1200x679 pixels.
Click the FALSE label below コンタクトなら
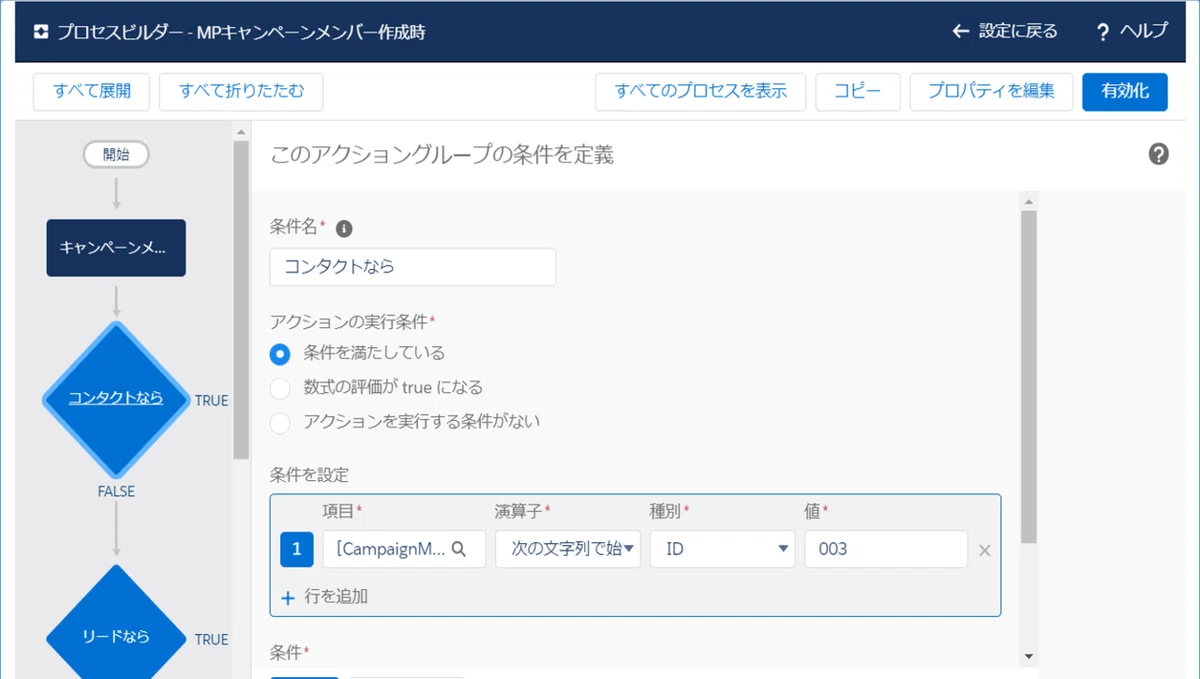pos(116,491)
